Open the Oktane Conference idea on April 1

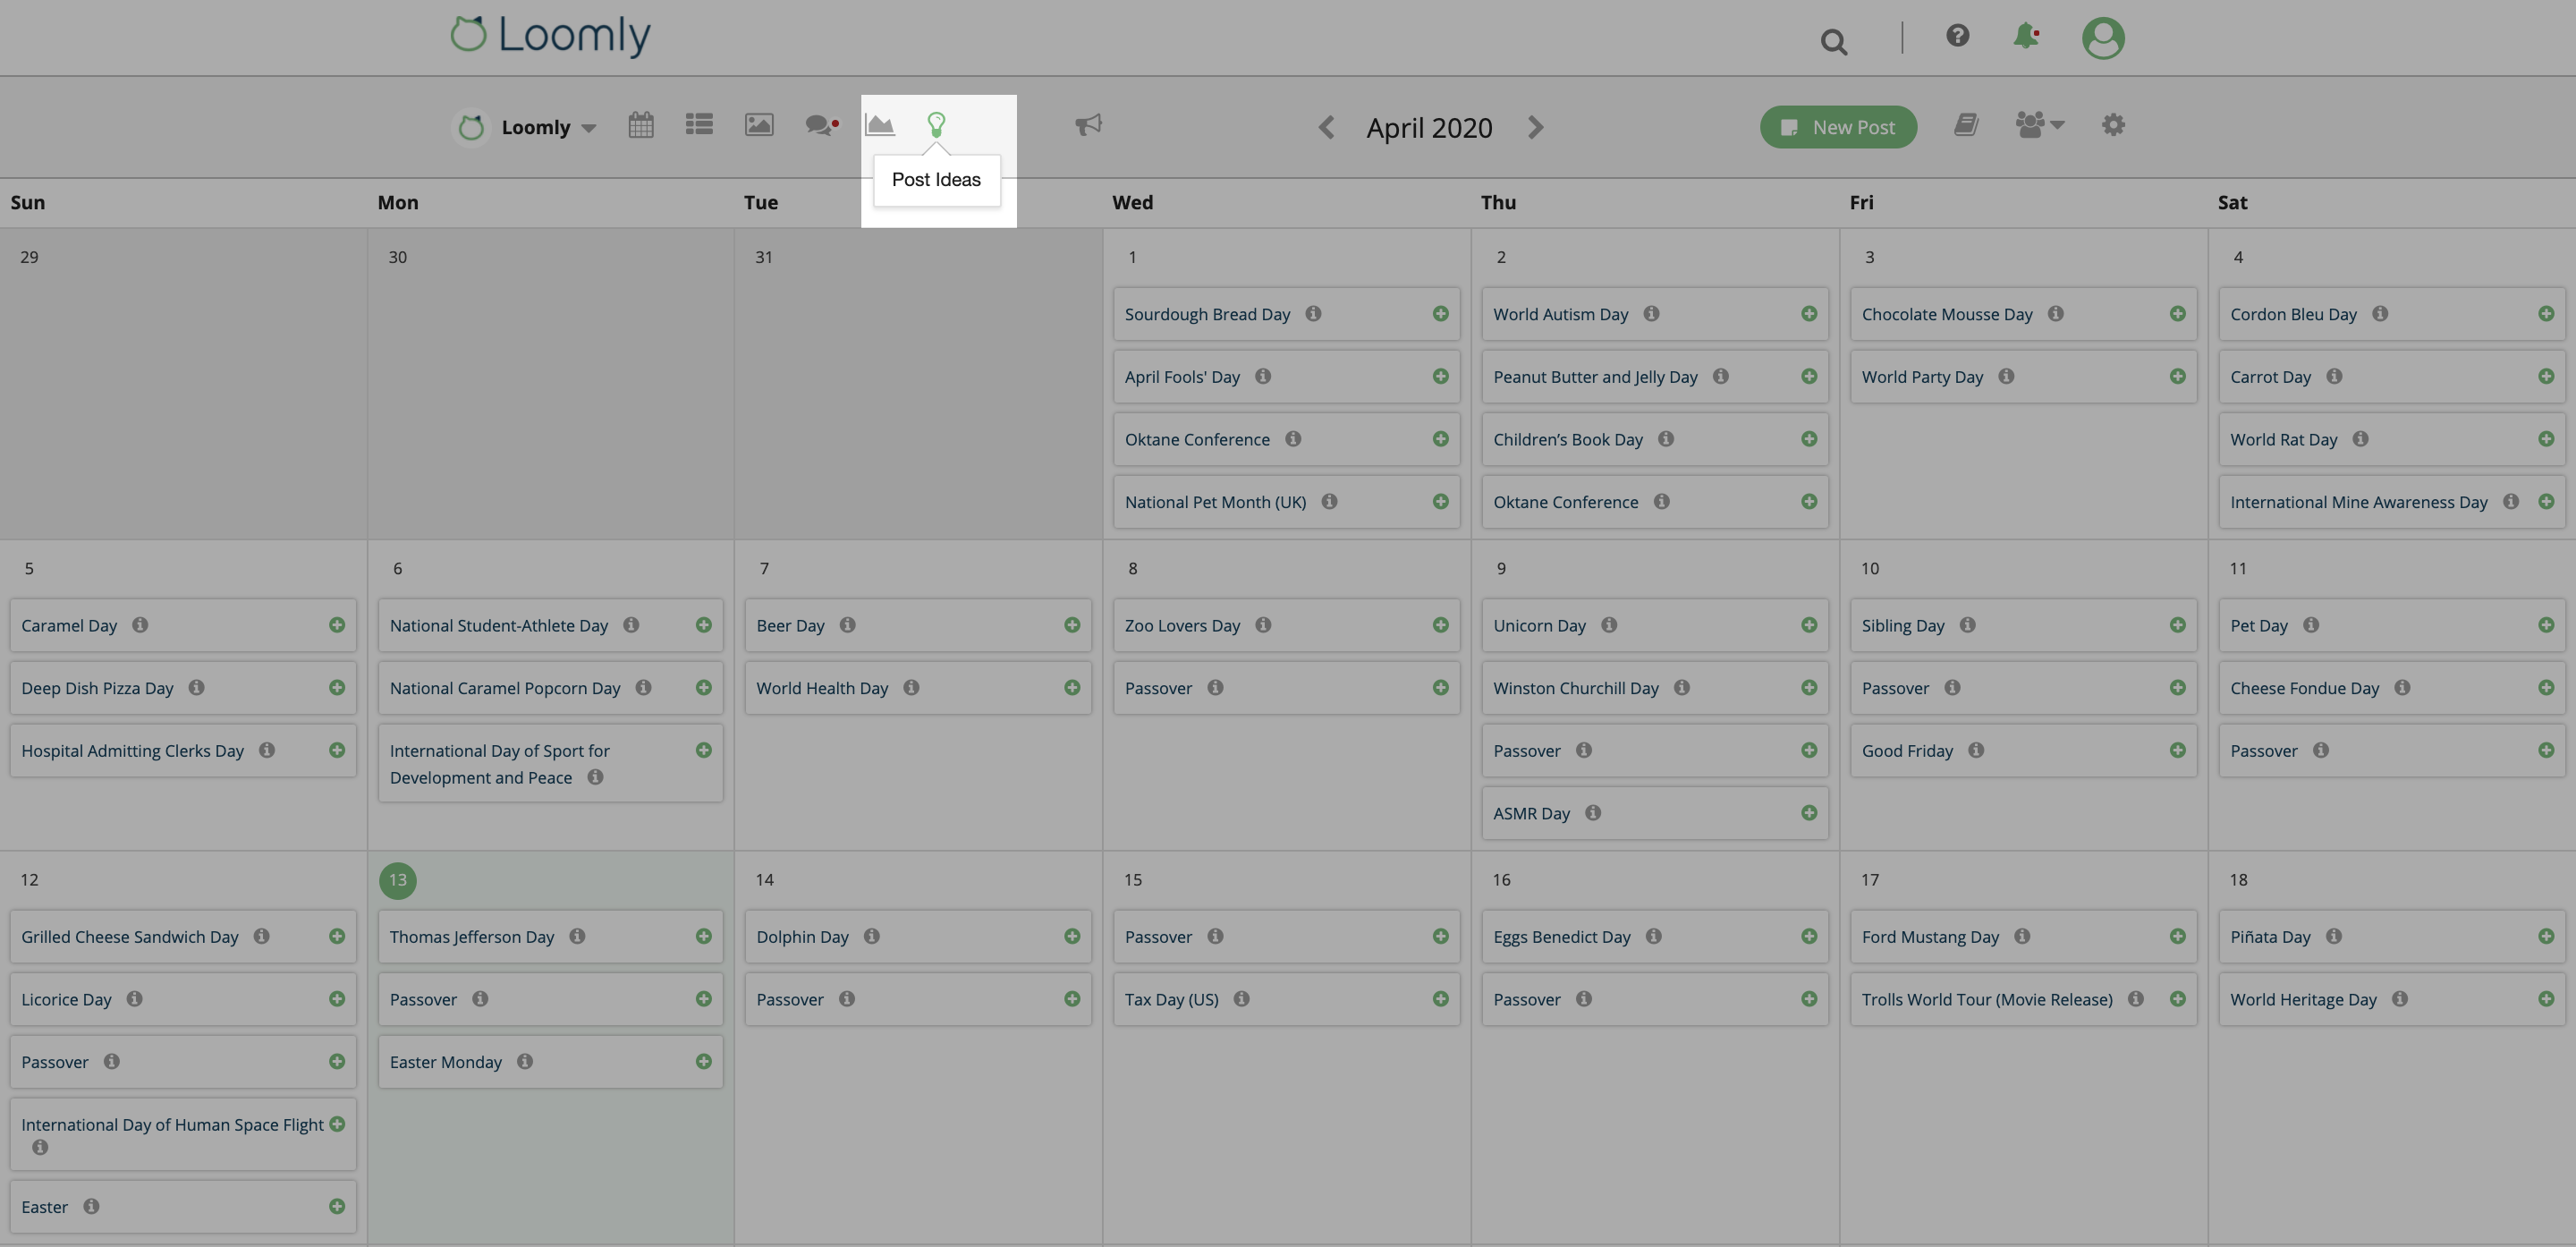(1286, 440)
